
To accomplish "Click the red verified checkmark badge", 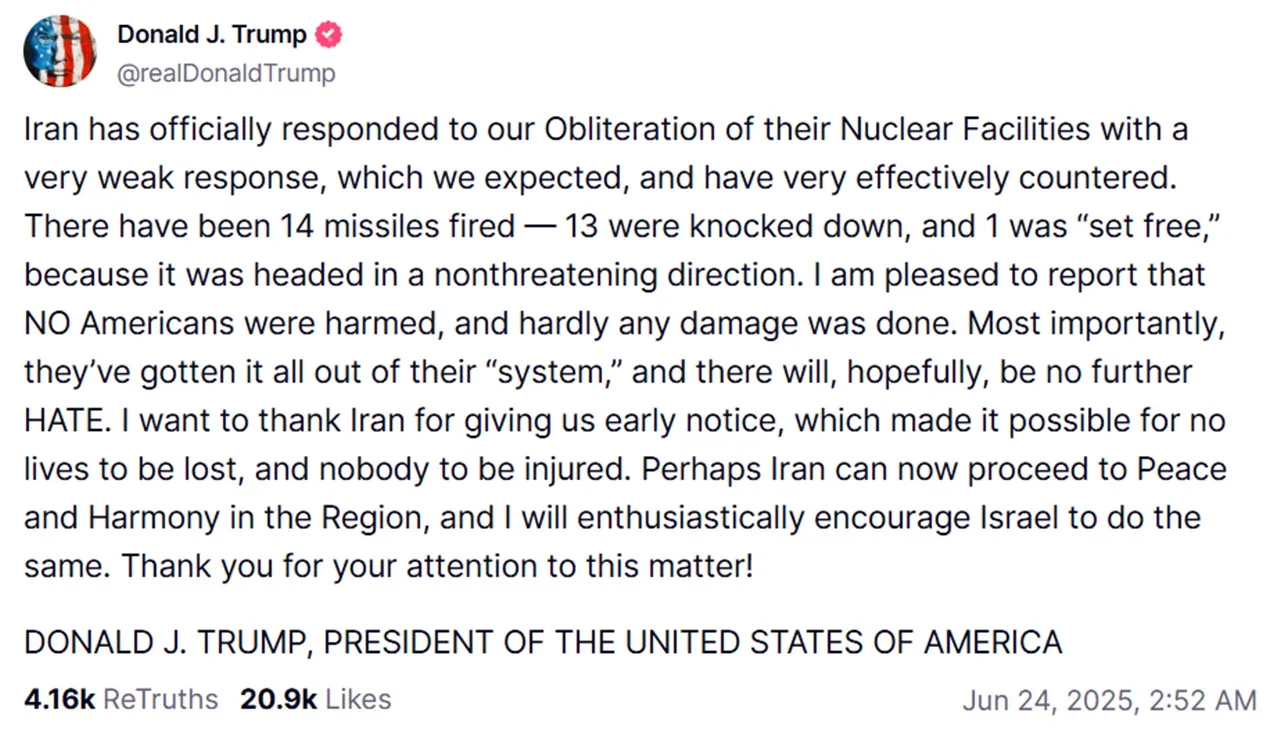I will pos(329,35).
